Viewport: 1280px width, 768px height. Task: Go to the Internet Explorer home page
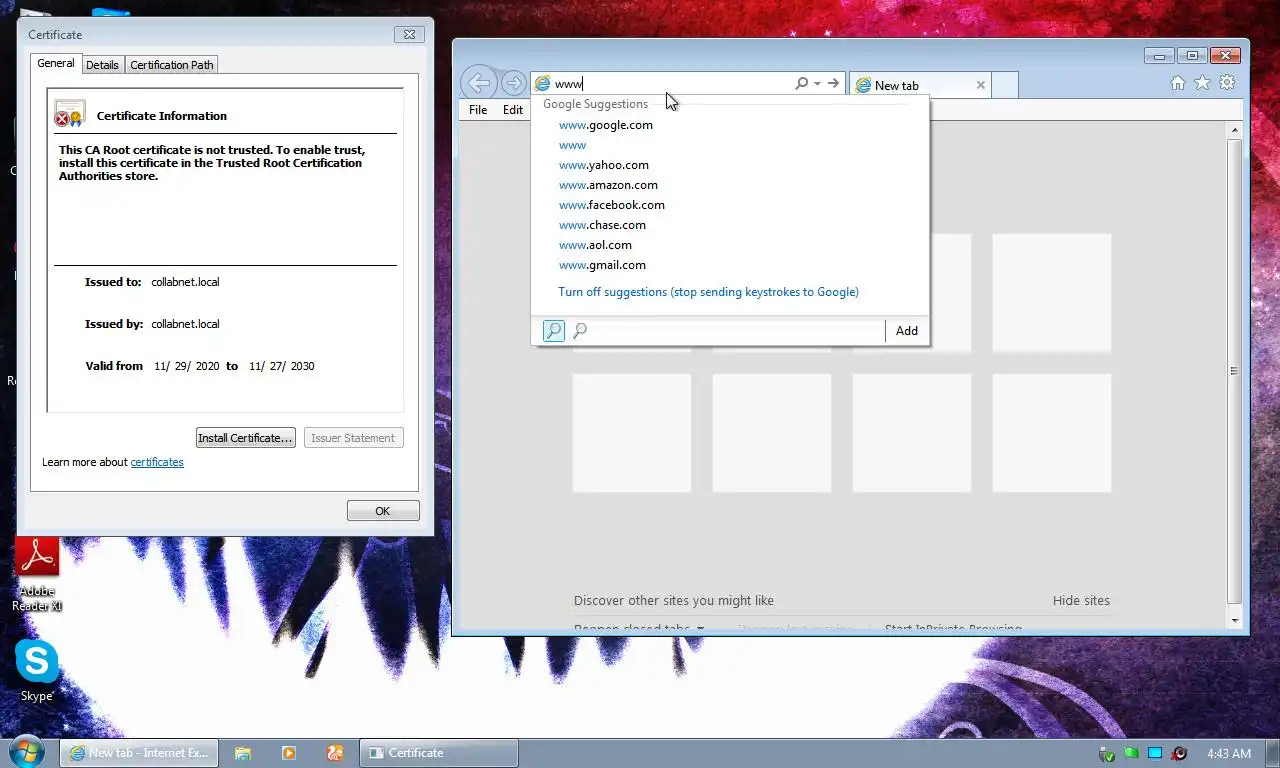1178,83
